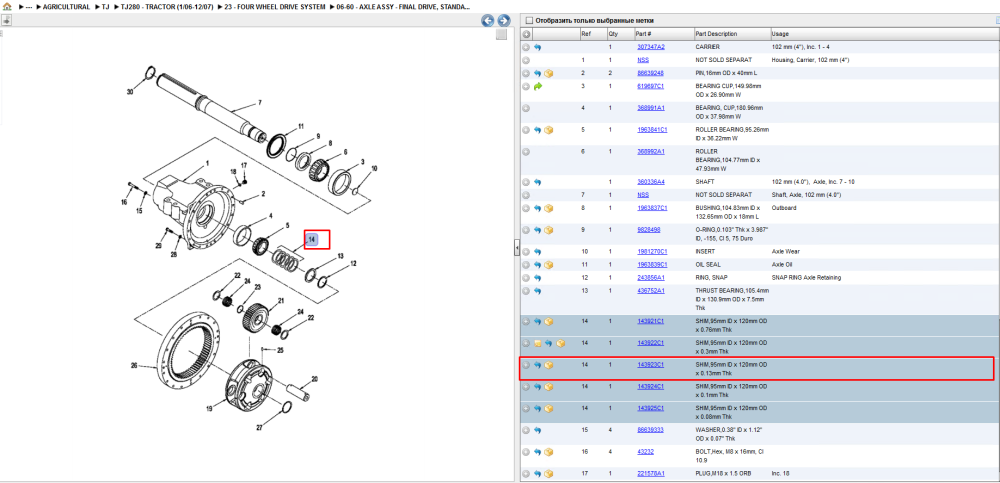Image resolution: width=1000 pixels, height=483 pixels.
Task: Click the add circle icon in THRUST BEARING row
Action: (x=526, y=291)
